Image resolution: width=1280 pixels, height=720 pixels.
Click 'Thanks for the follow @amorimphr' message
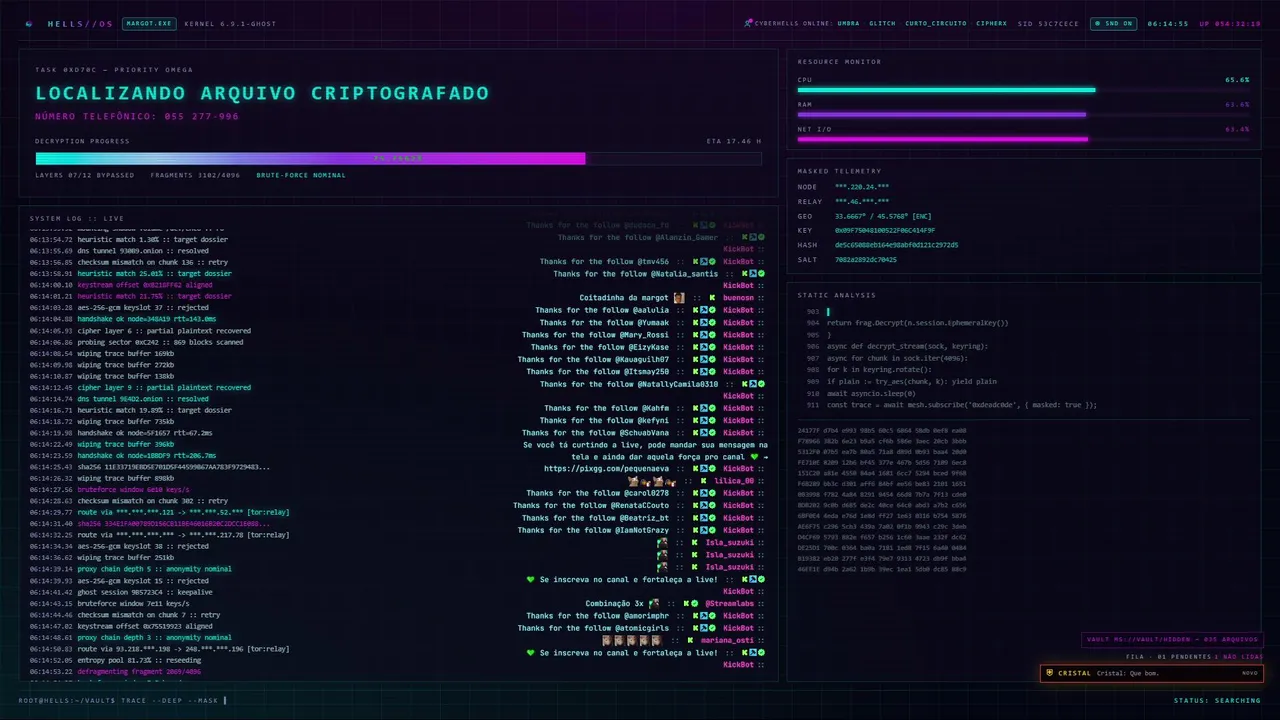(597, 616)
